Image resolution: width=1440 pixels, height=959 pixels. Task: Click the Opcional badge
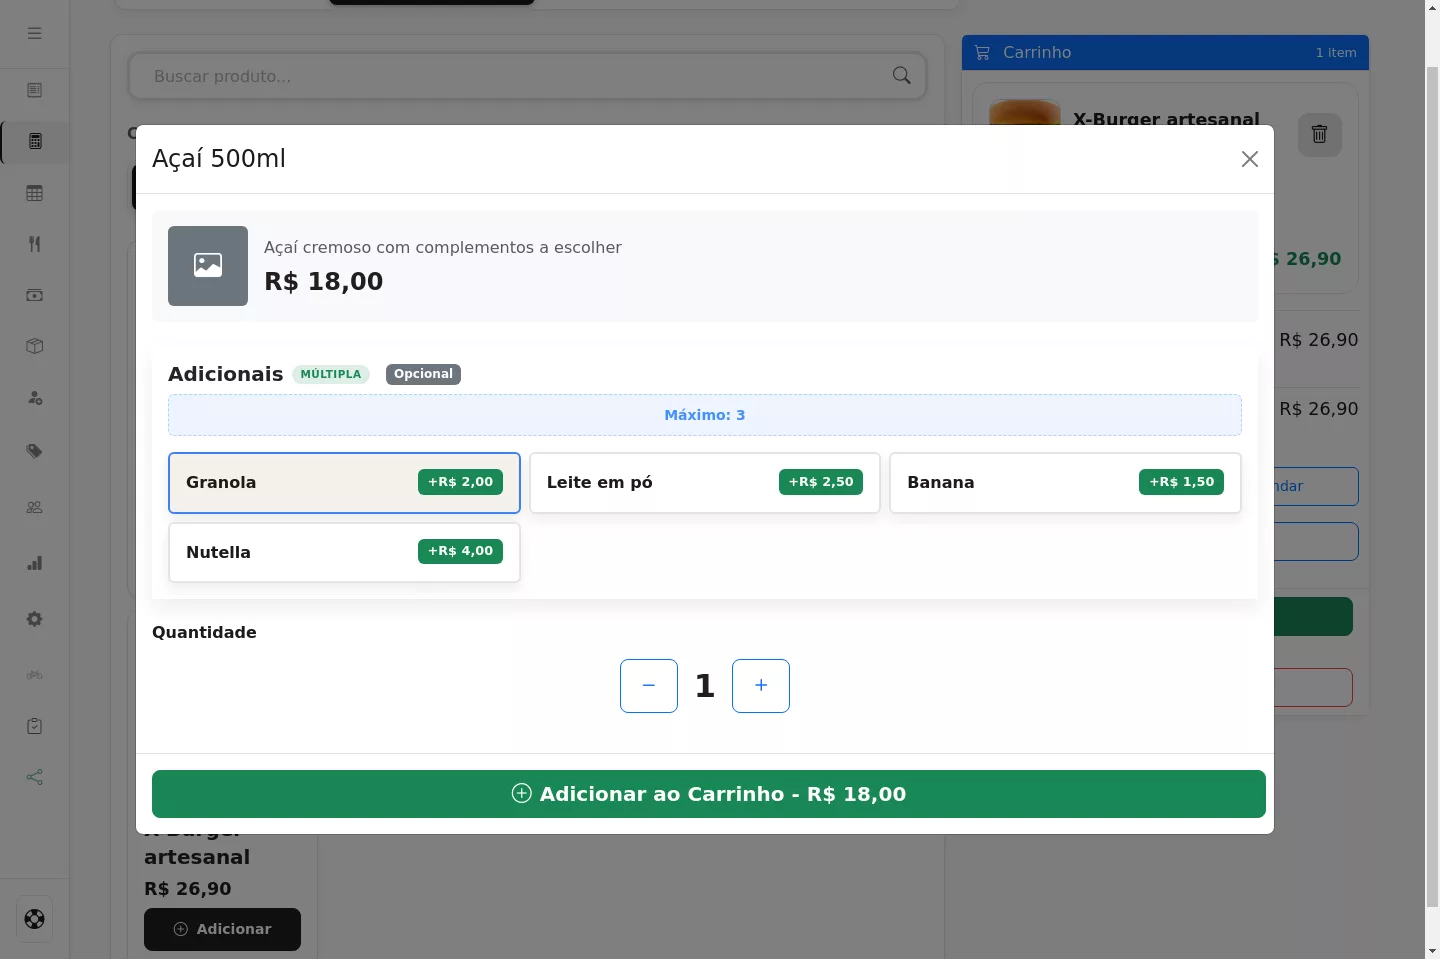[423, 374]
